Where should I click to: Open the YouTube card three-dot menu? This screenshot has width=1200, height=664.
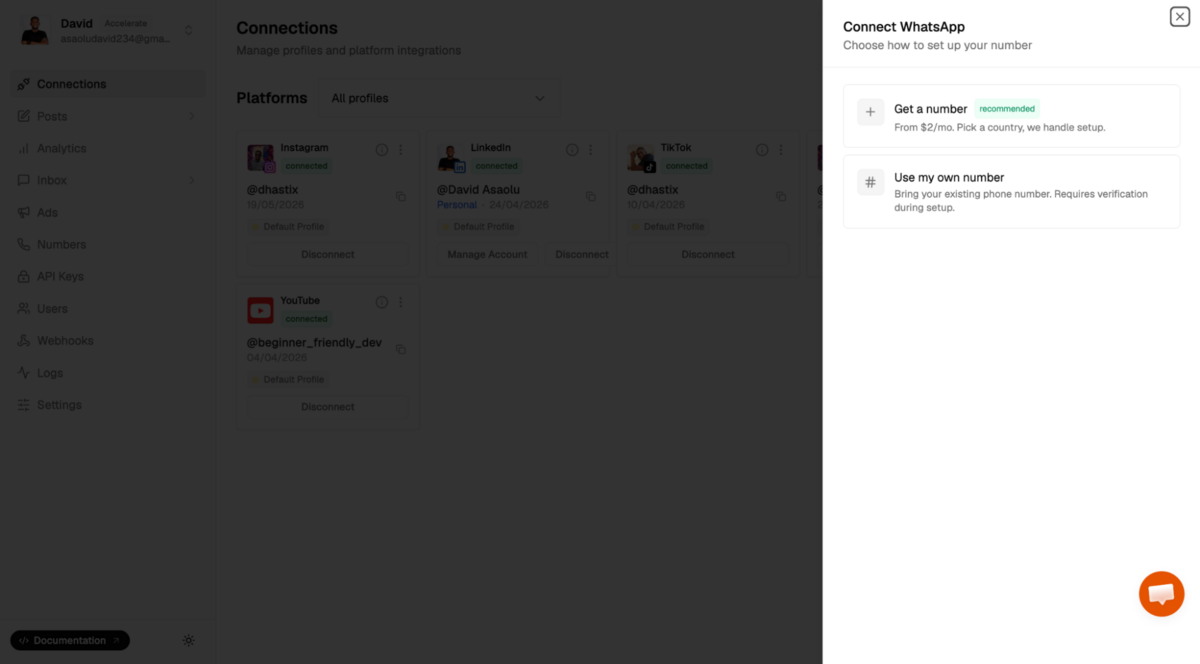point(401,302)
